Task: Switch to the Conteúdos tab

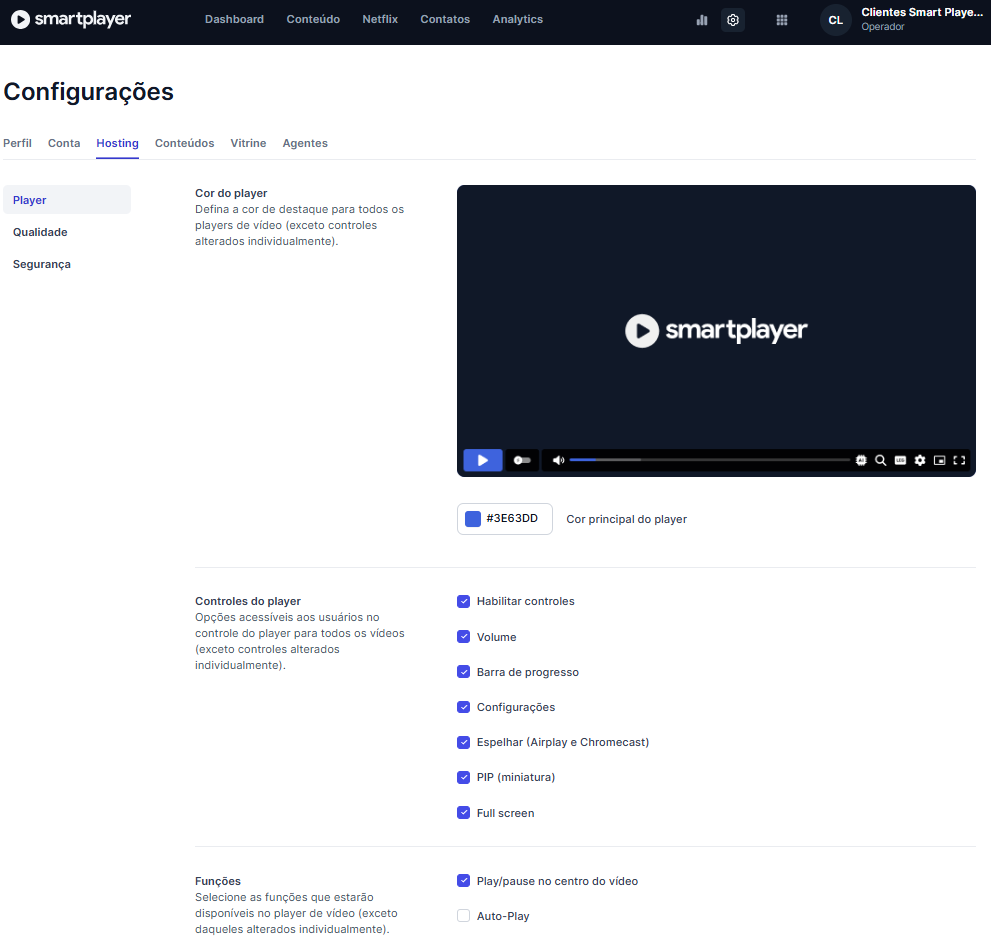Action: pyautogui.click(x=185, y=143)
